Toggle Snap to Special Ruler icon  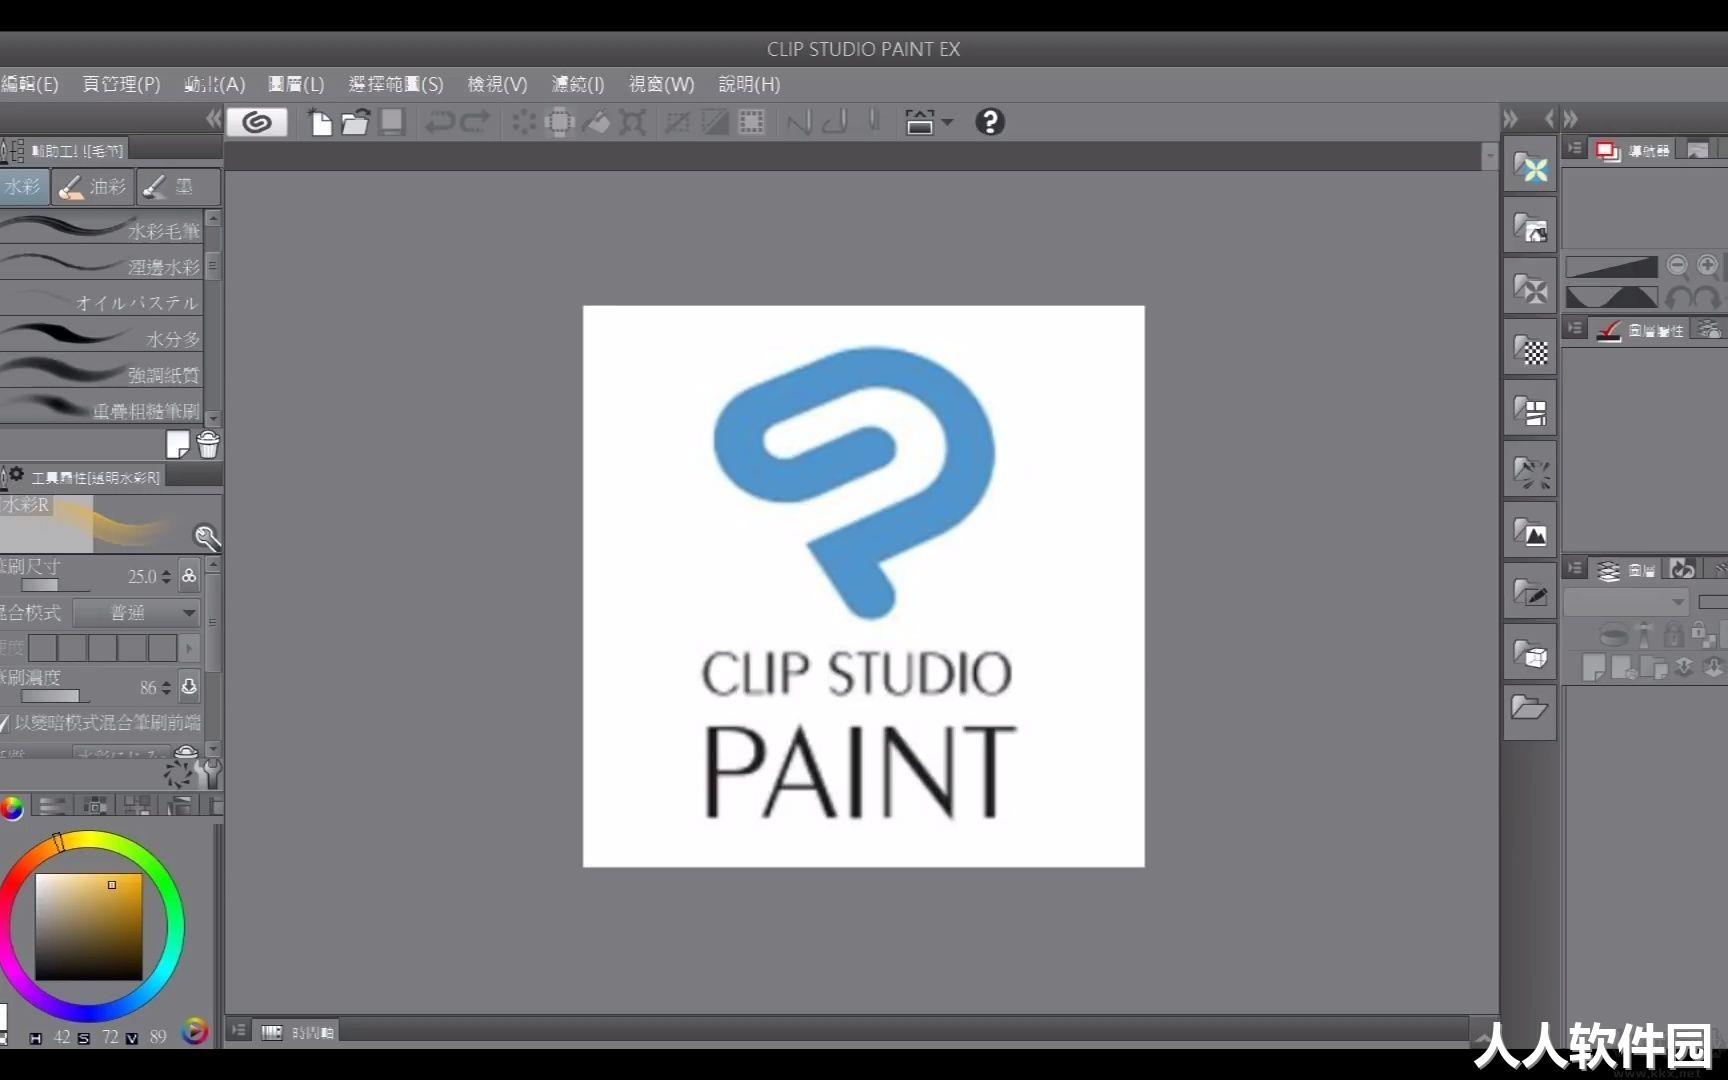tap(835, 122)
